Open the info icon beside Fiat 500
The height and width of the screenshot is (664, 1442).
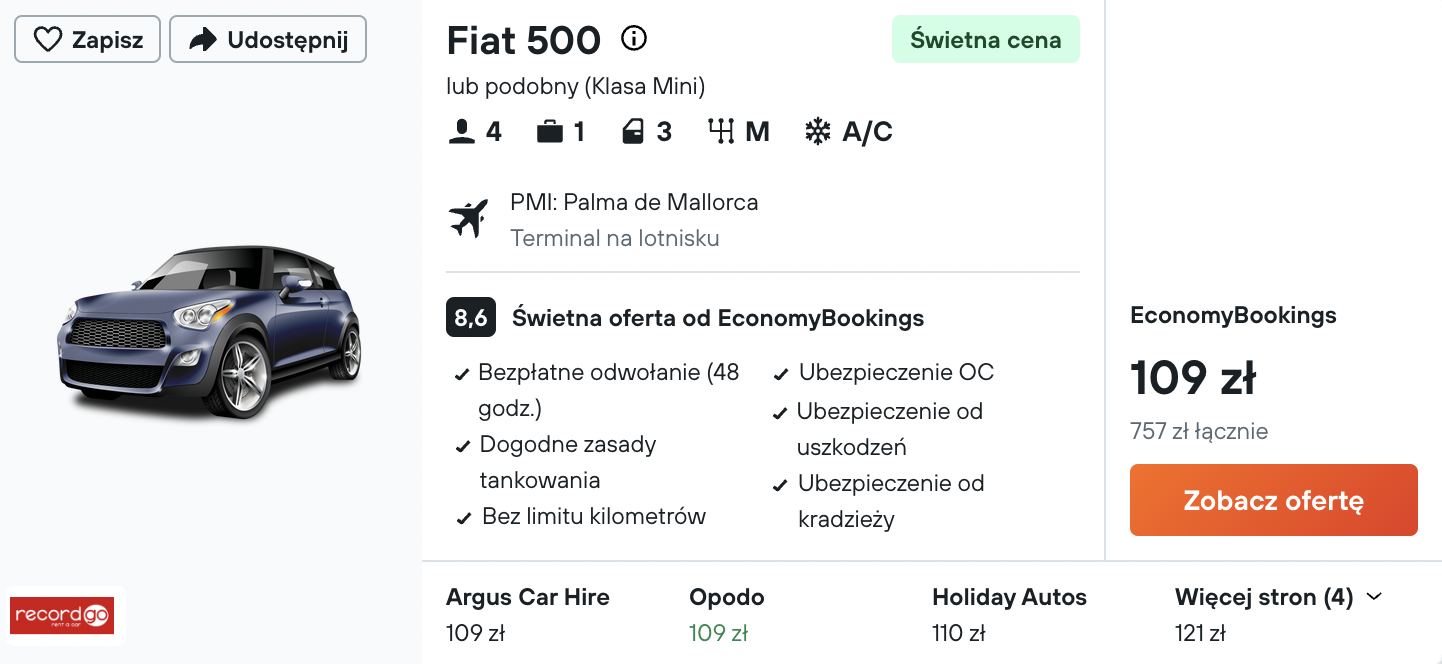[634, 39]
